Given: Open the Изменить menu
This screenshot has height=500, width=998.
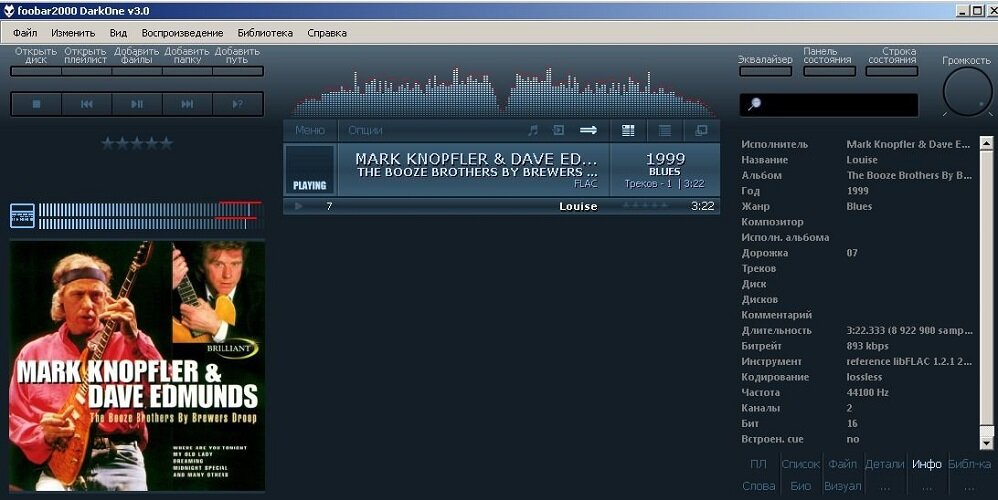Looking at the screenshot, I should click(x=73, y=33).
